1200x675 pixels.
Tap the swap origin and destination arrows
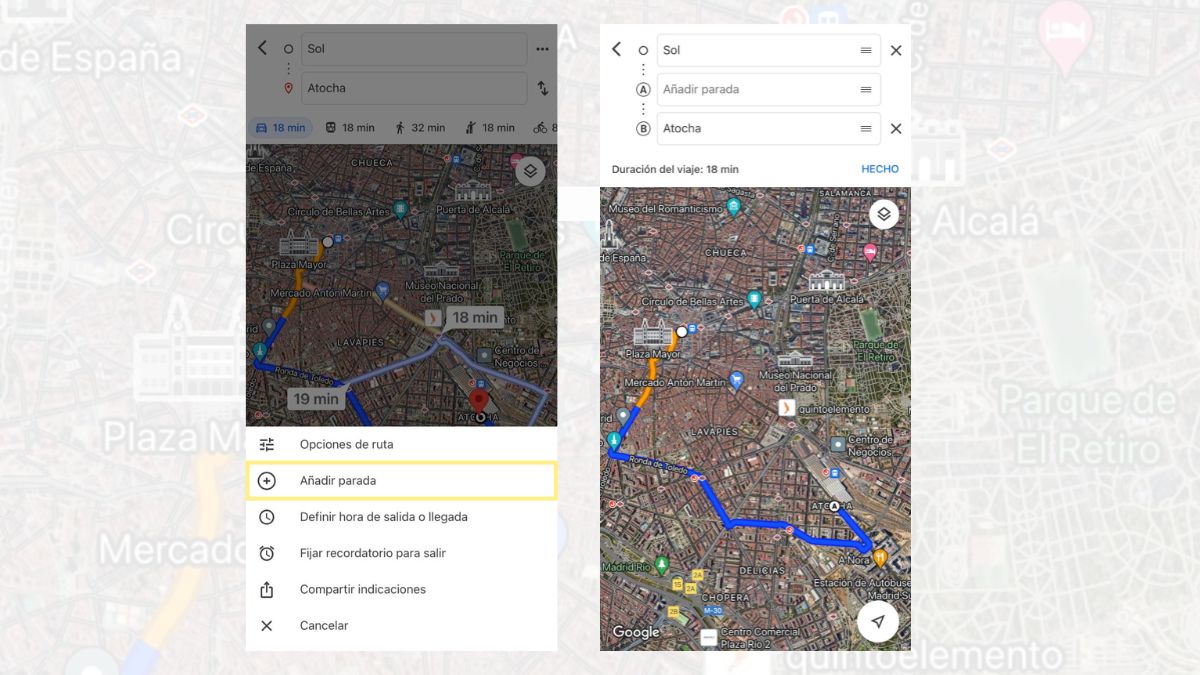[543, 88]
